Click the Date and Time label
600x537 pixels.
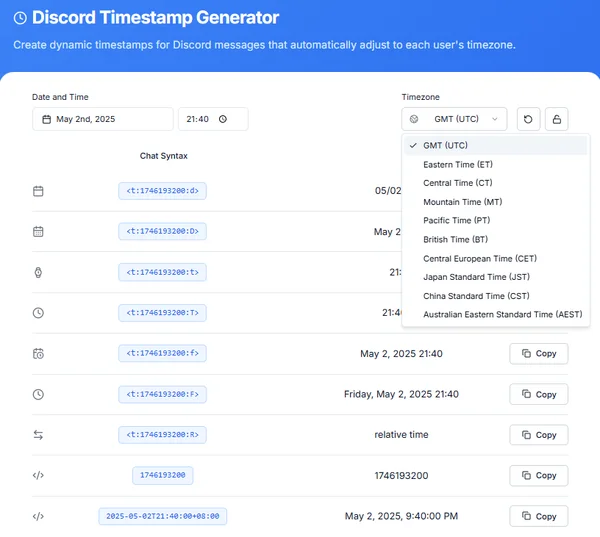(60, 97)
